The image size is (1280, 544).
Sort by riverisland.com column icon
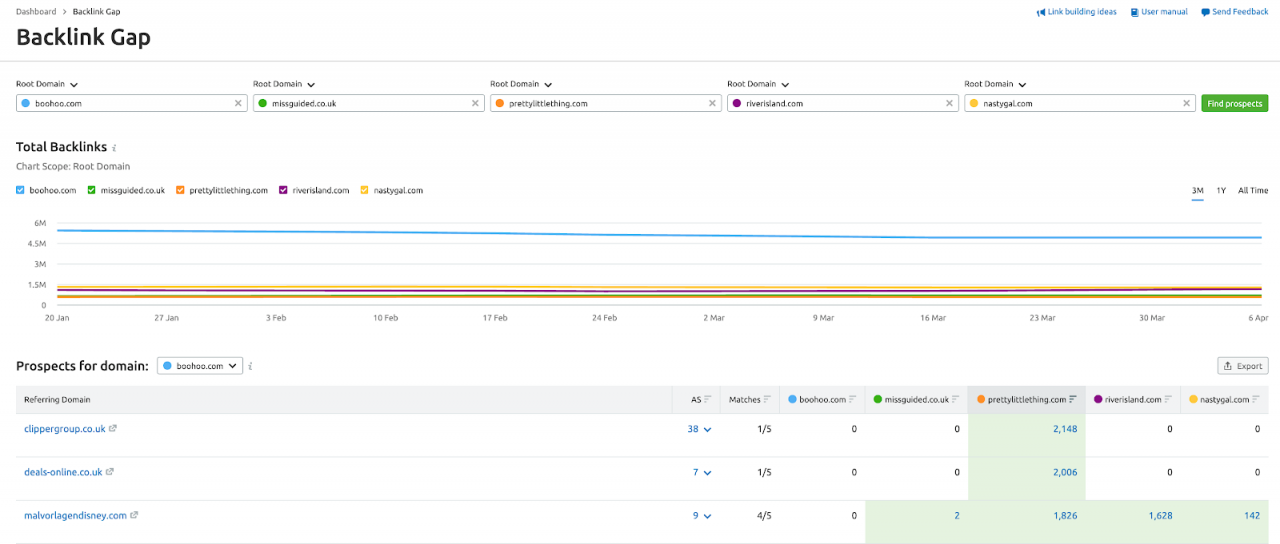(x=1169, y=399)
